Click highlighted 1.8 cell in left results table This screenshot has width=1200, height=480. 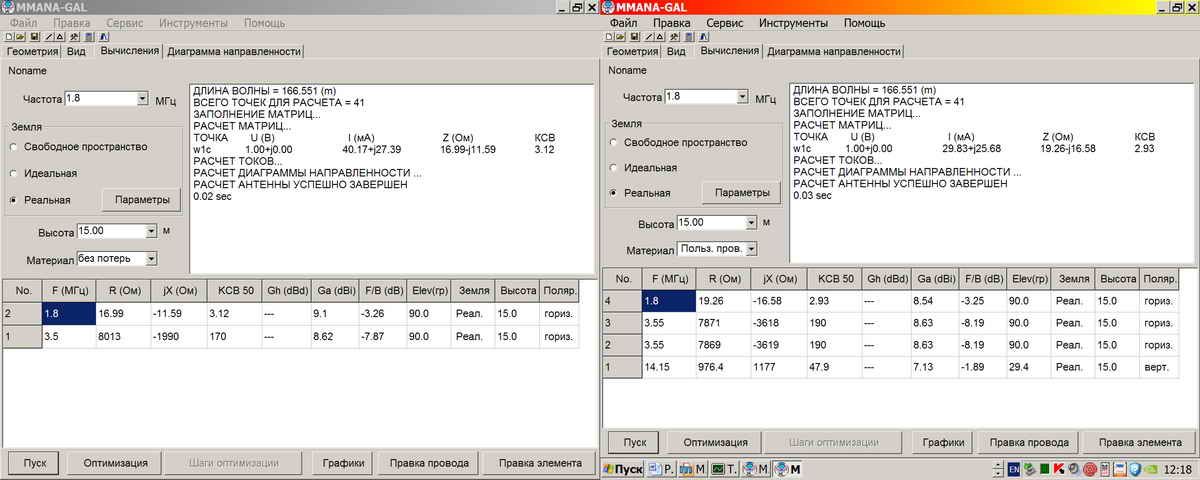67,314
